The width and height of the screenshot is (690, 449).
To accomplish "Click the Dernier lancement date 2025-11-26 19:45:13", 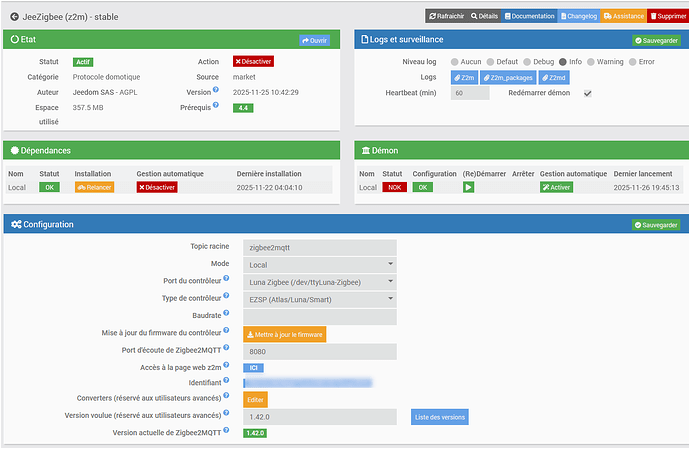I will tap(646, 188).
